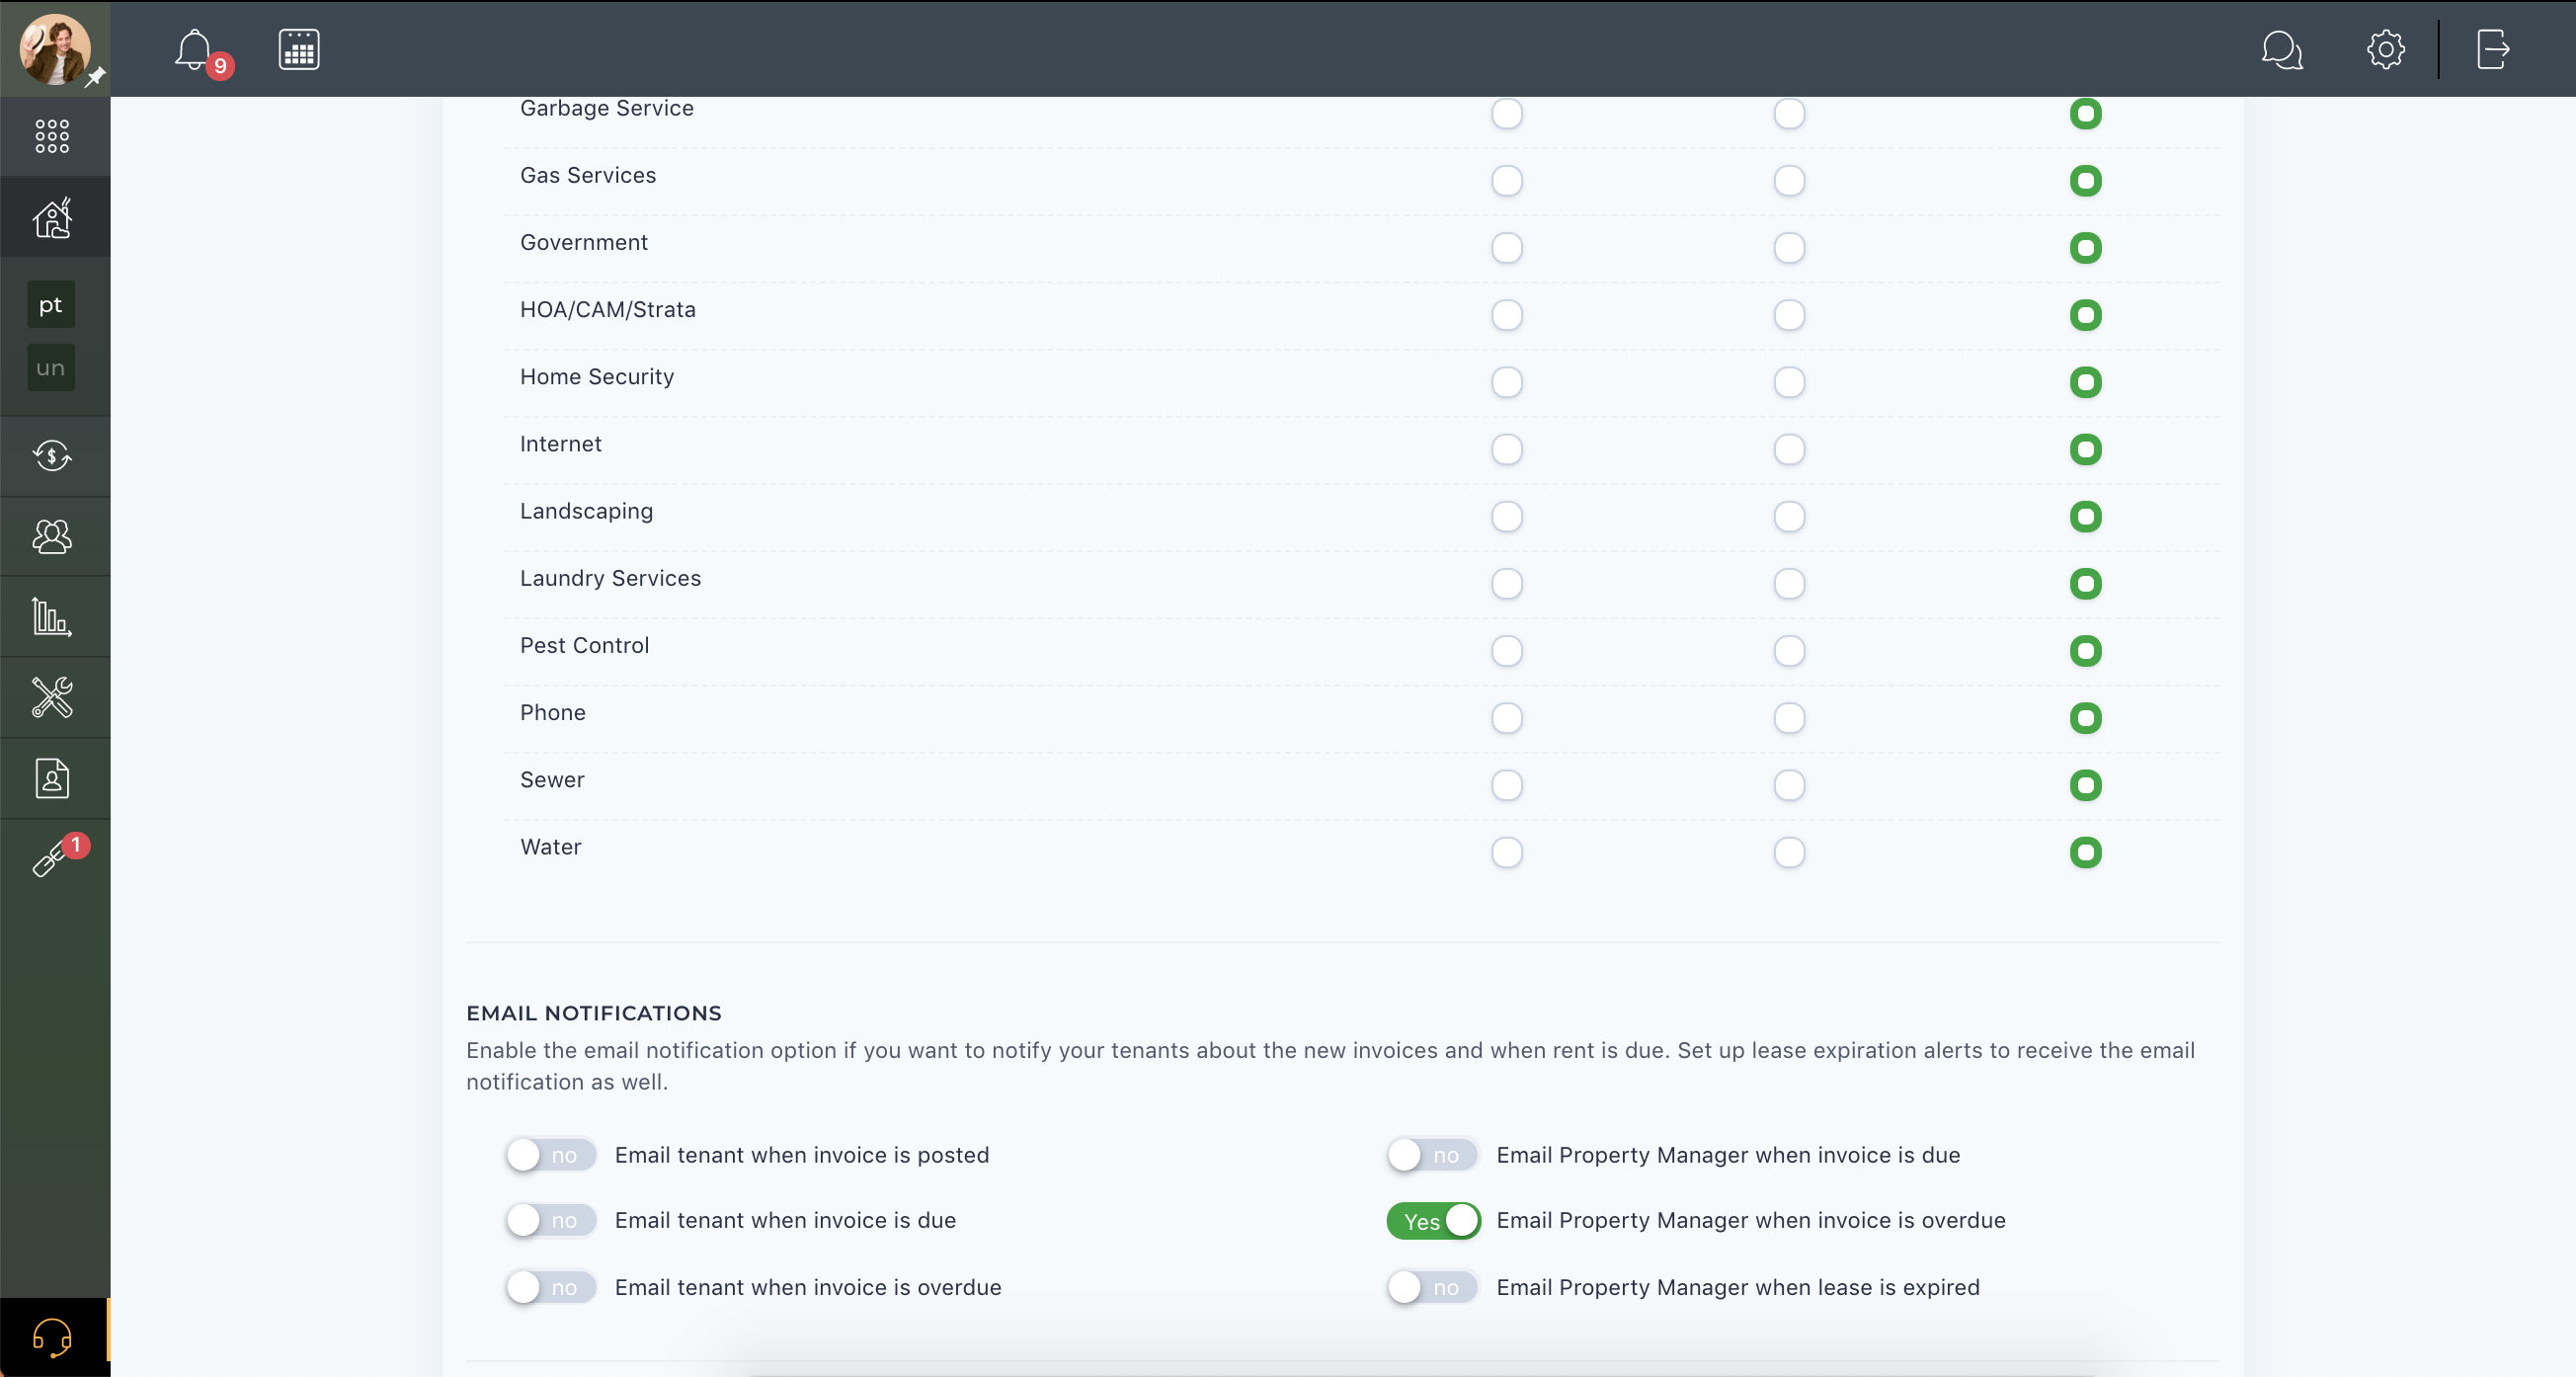Select the first radio option for Internet

1507,450
